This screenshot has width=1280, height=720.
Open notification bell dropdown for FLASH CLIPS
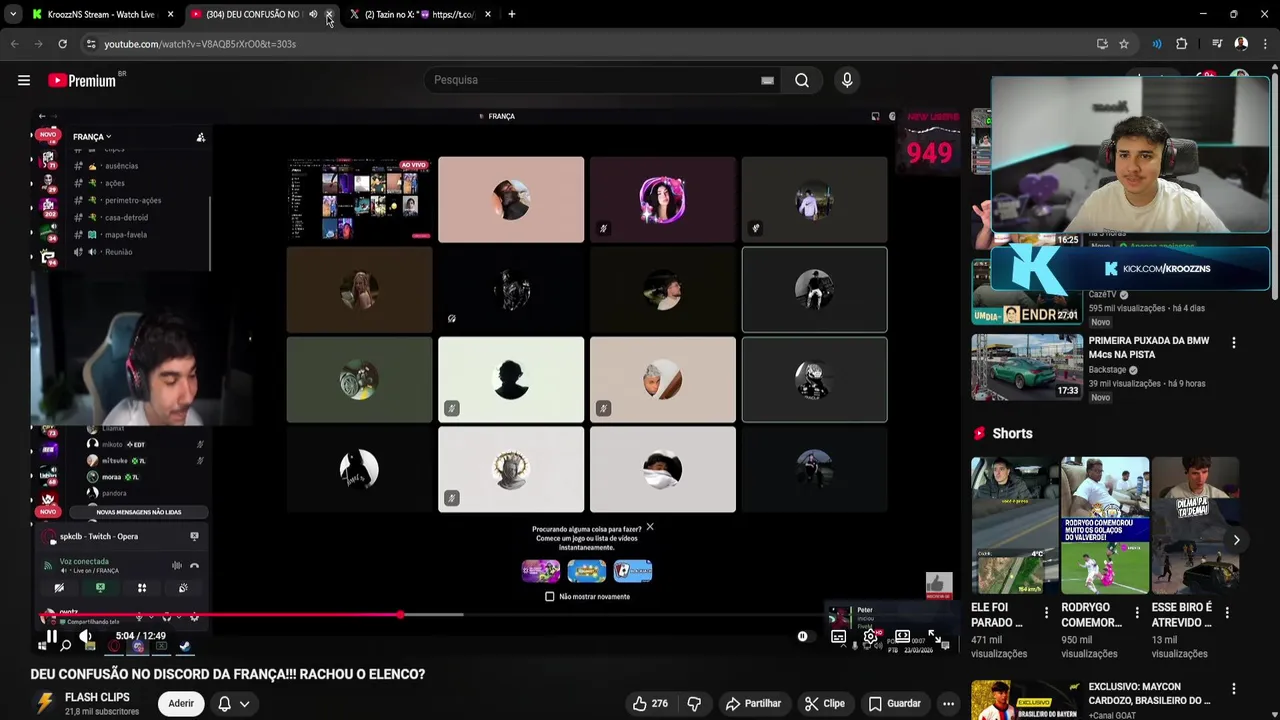(233, 703)
